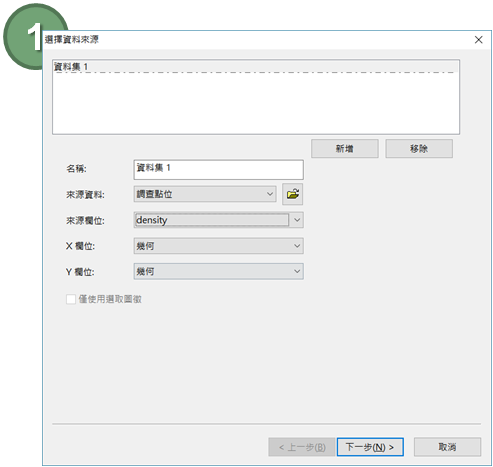Proceed with the 下一步(N) button
Screen dimensions: 493x467
pos(370,447)
